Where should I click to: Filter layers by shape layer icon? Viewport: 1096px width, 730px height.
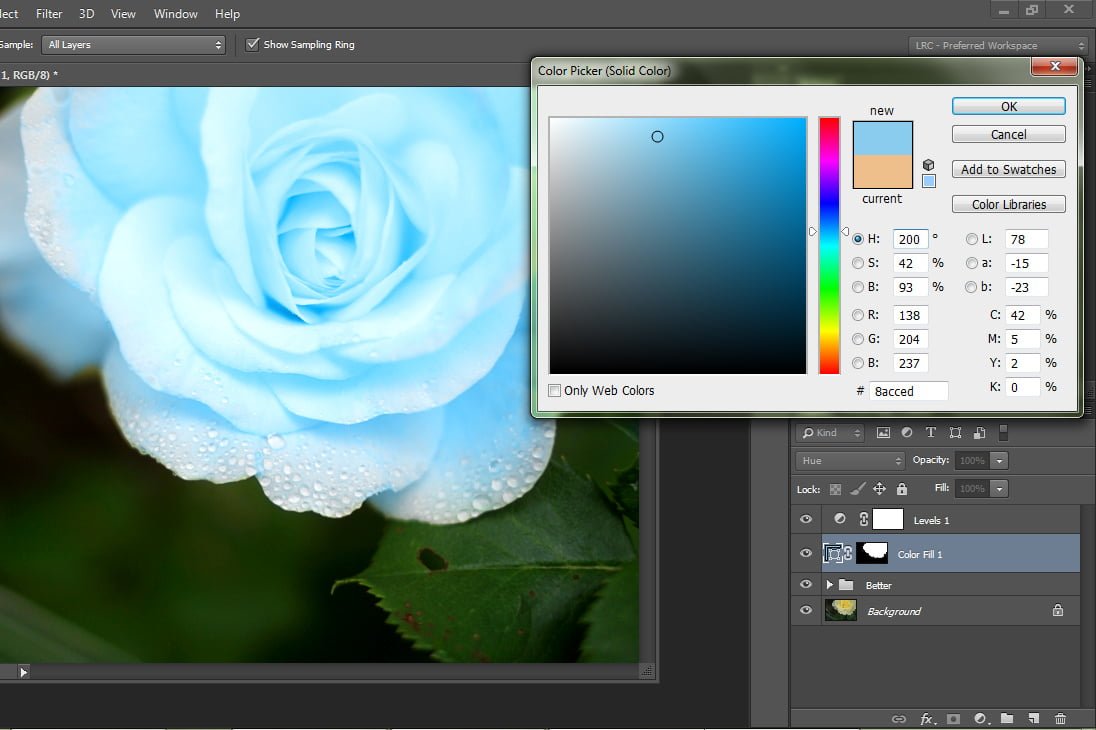click(956, 433)
